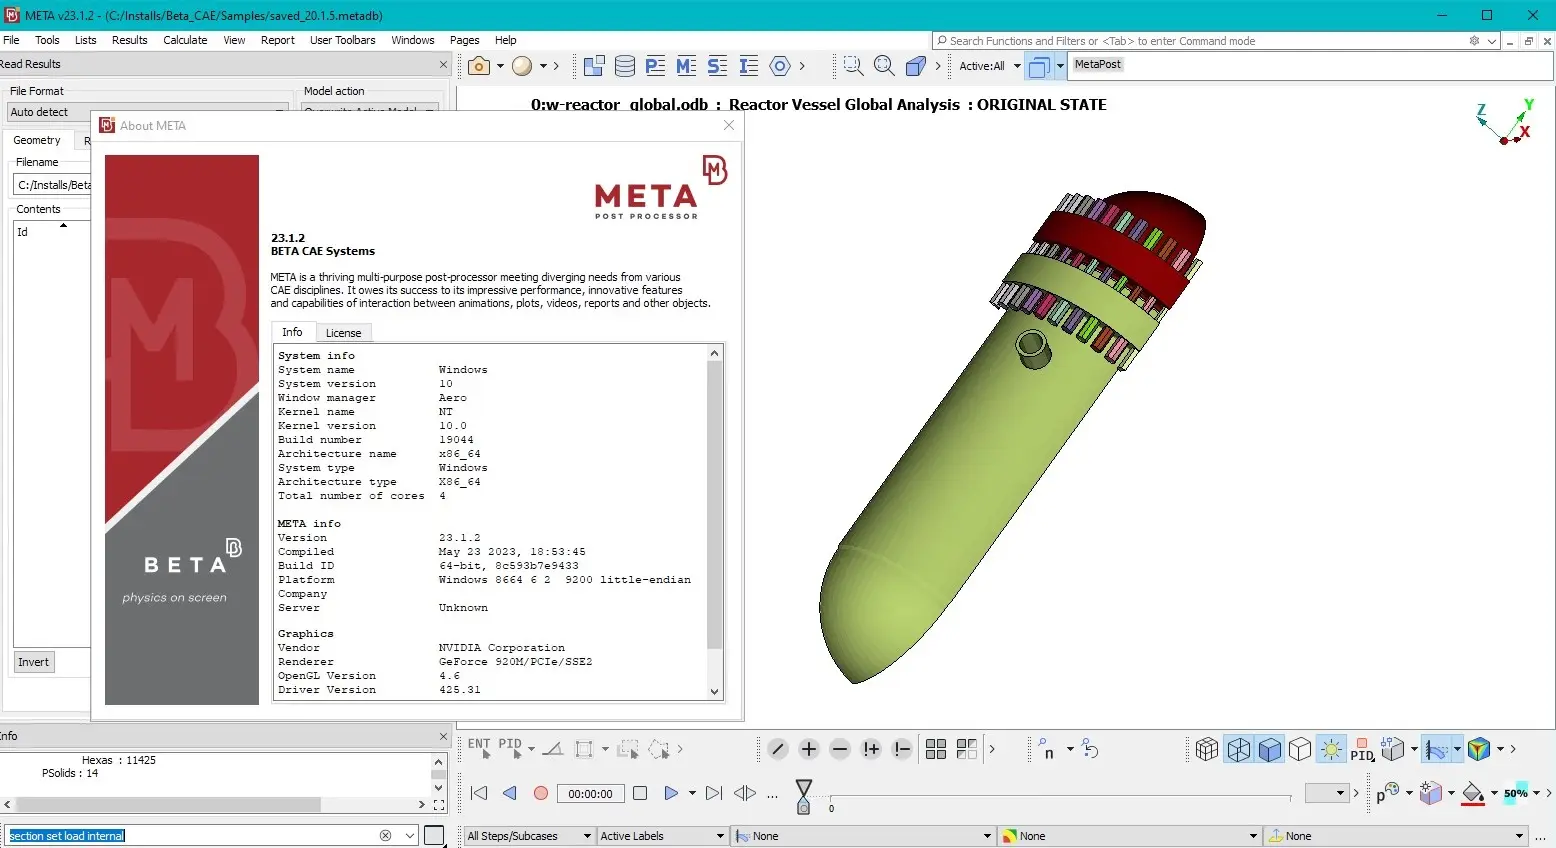Toggle the sun lighting button

(x=1331, y=749)
